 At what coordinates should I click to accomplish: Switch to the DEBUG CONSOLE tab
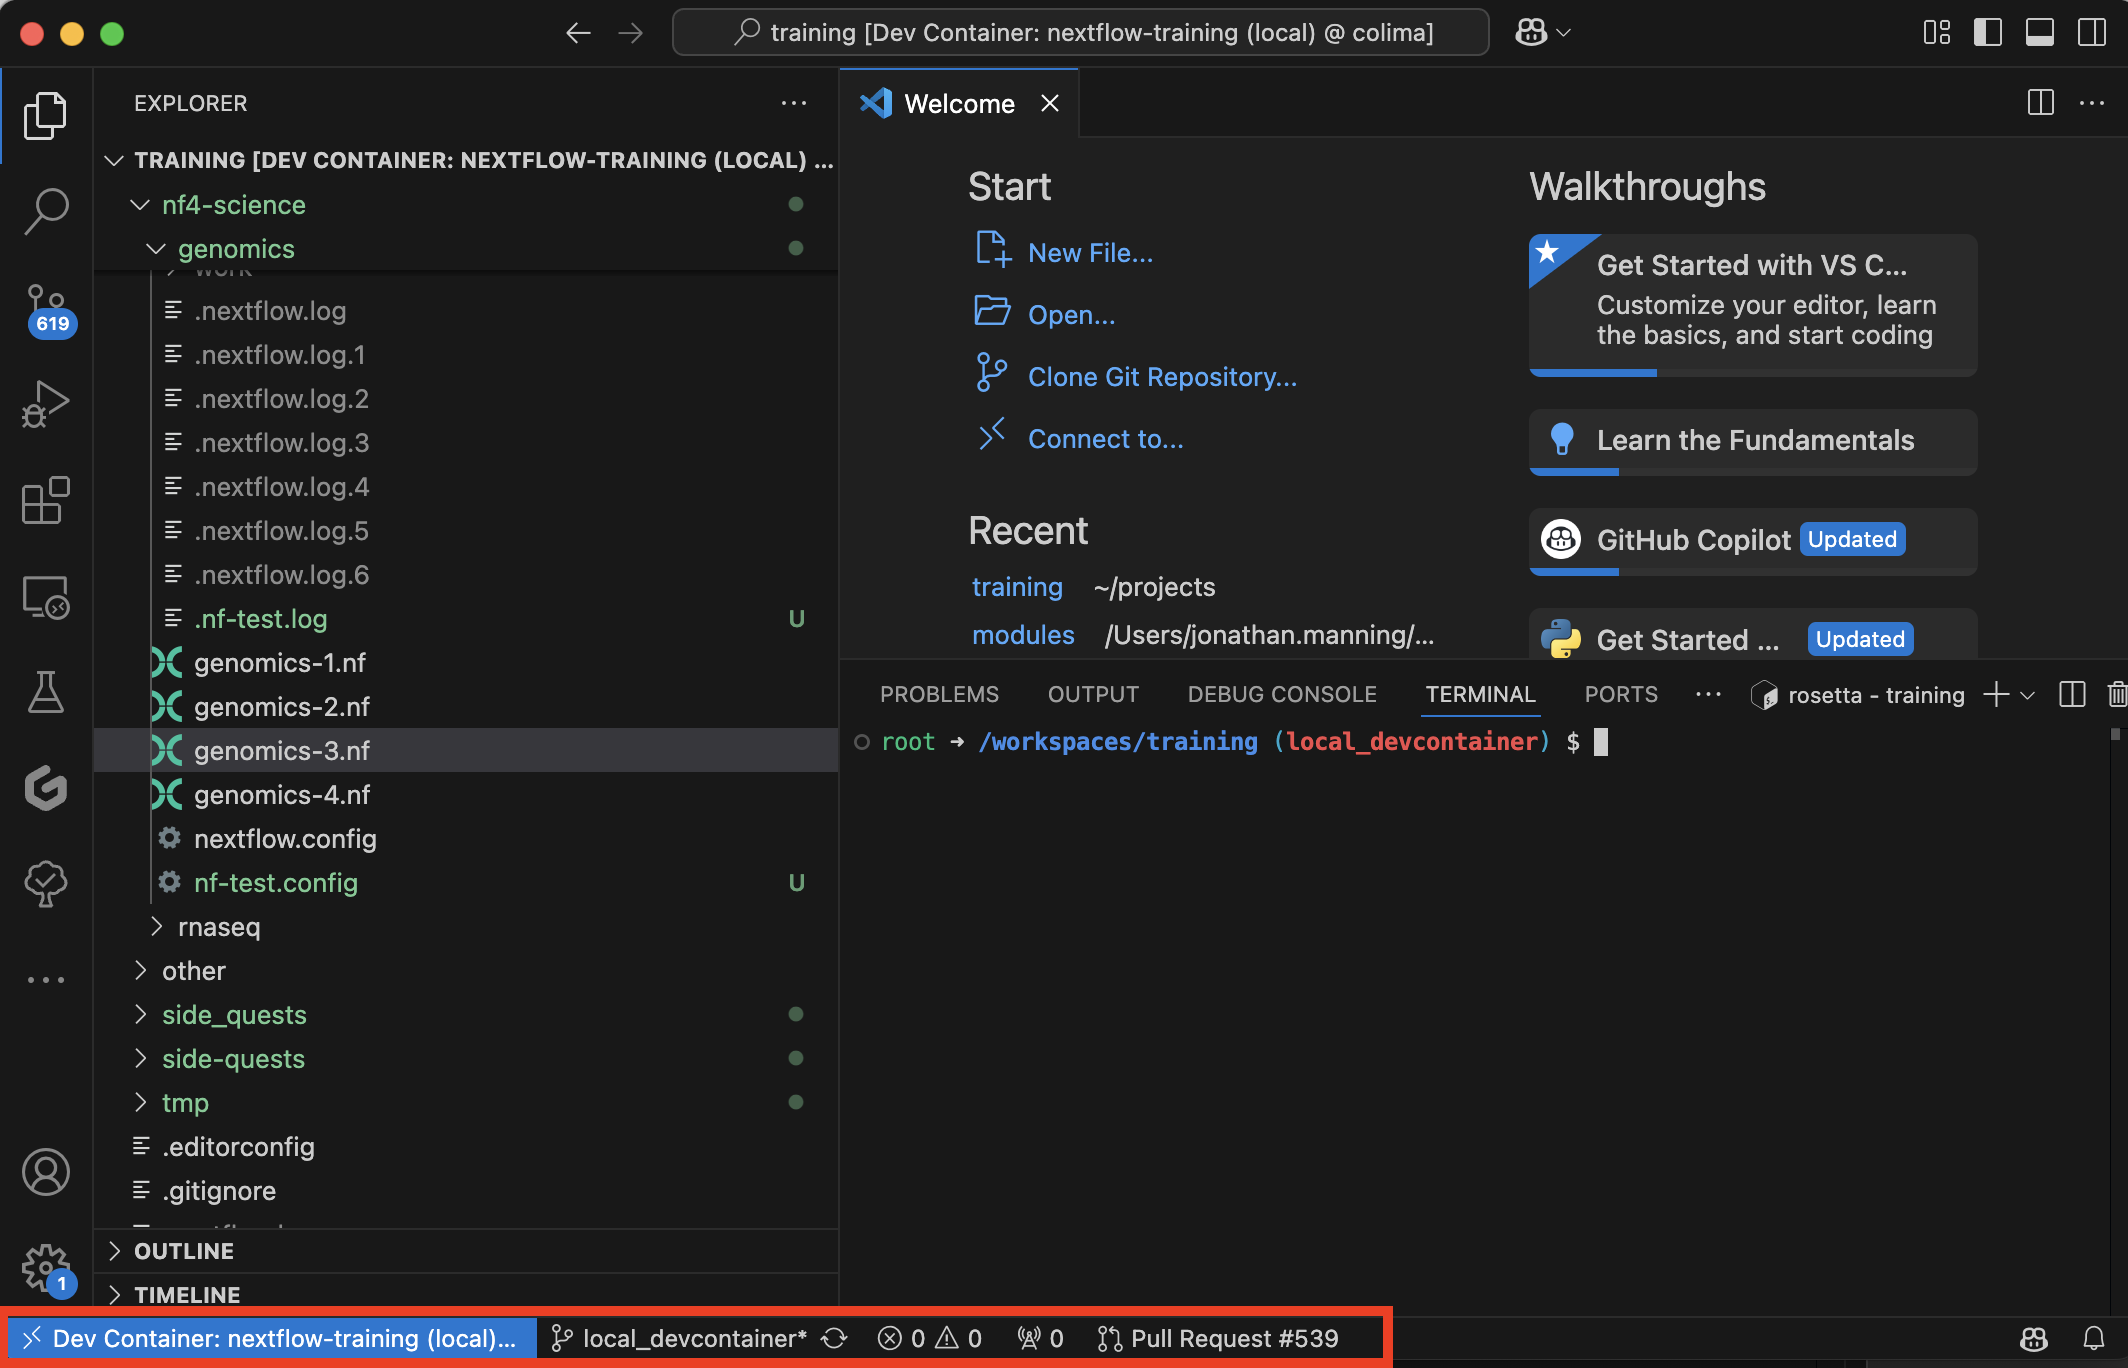pos(1282,695)
